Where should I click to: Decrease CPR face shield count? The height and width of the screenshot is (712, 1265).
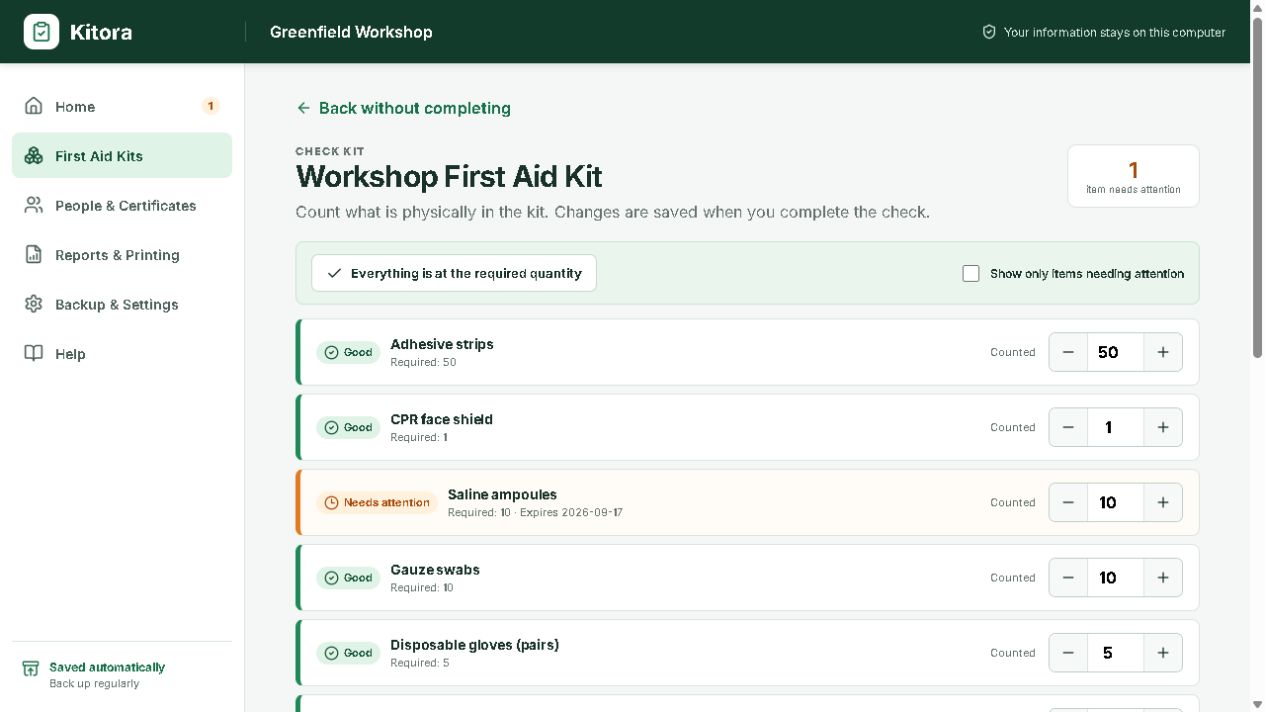(x=1068, y=427)
